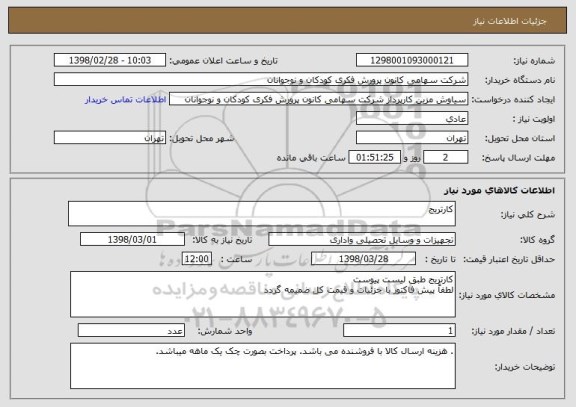The image size is (576, 407).
Task: Select the need number field 1298001093000121
Action: coord(412,60)
